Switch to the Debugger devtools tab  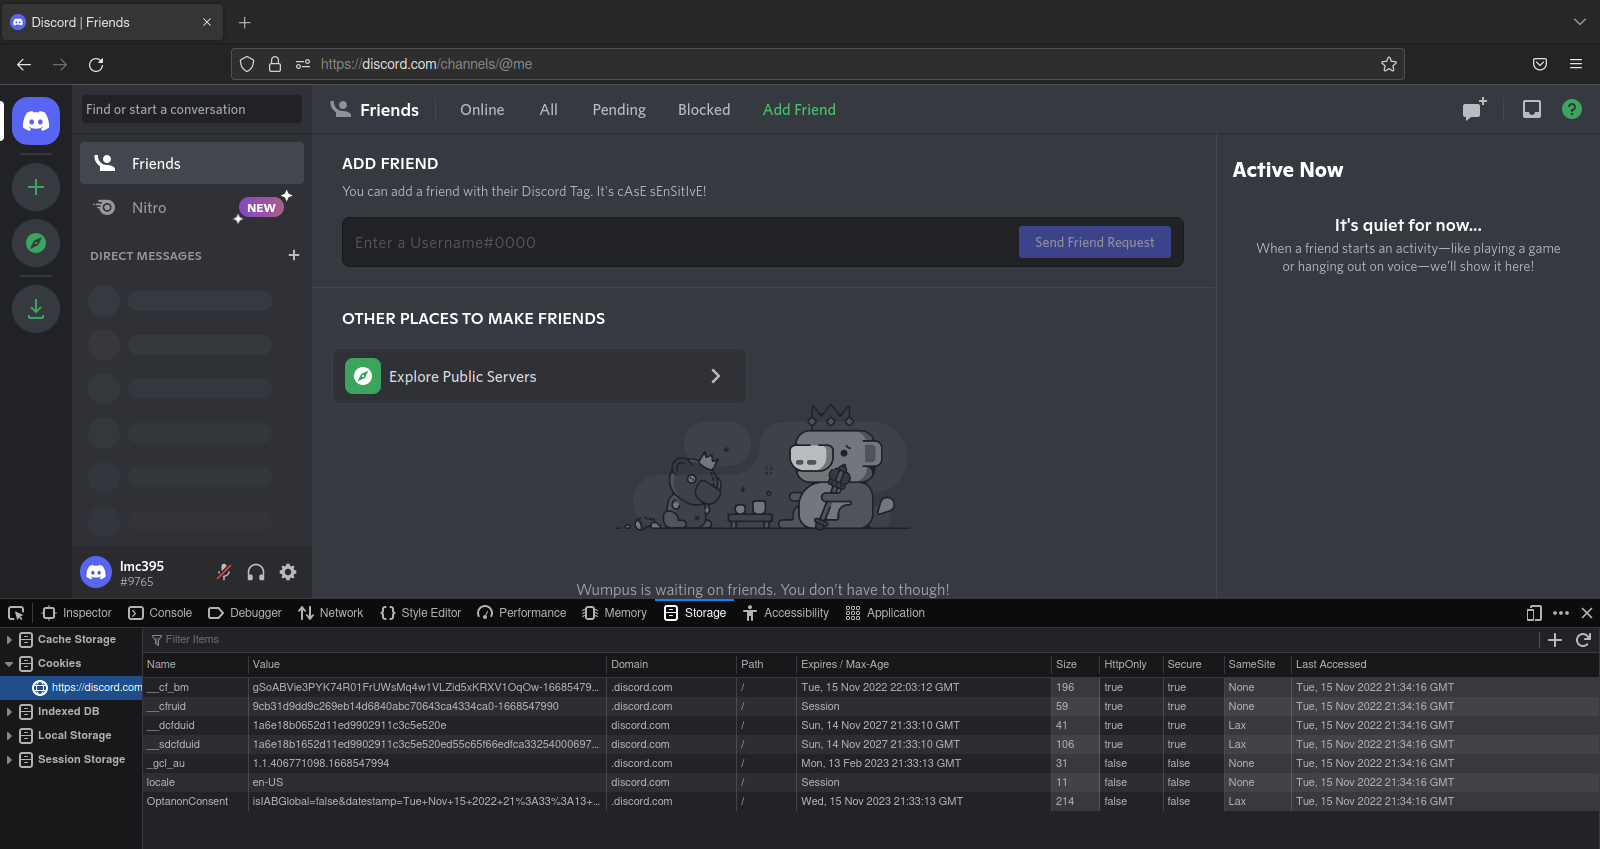(x=245, y=613)
